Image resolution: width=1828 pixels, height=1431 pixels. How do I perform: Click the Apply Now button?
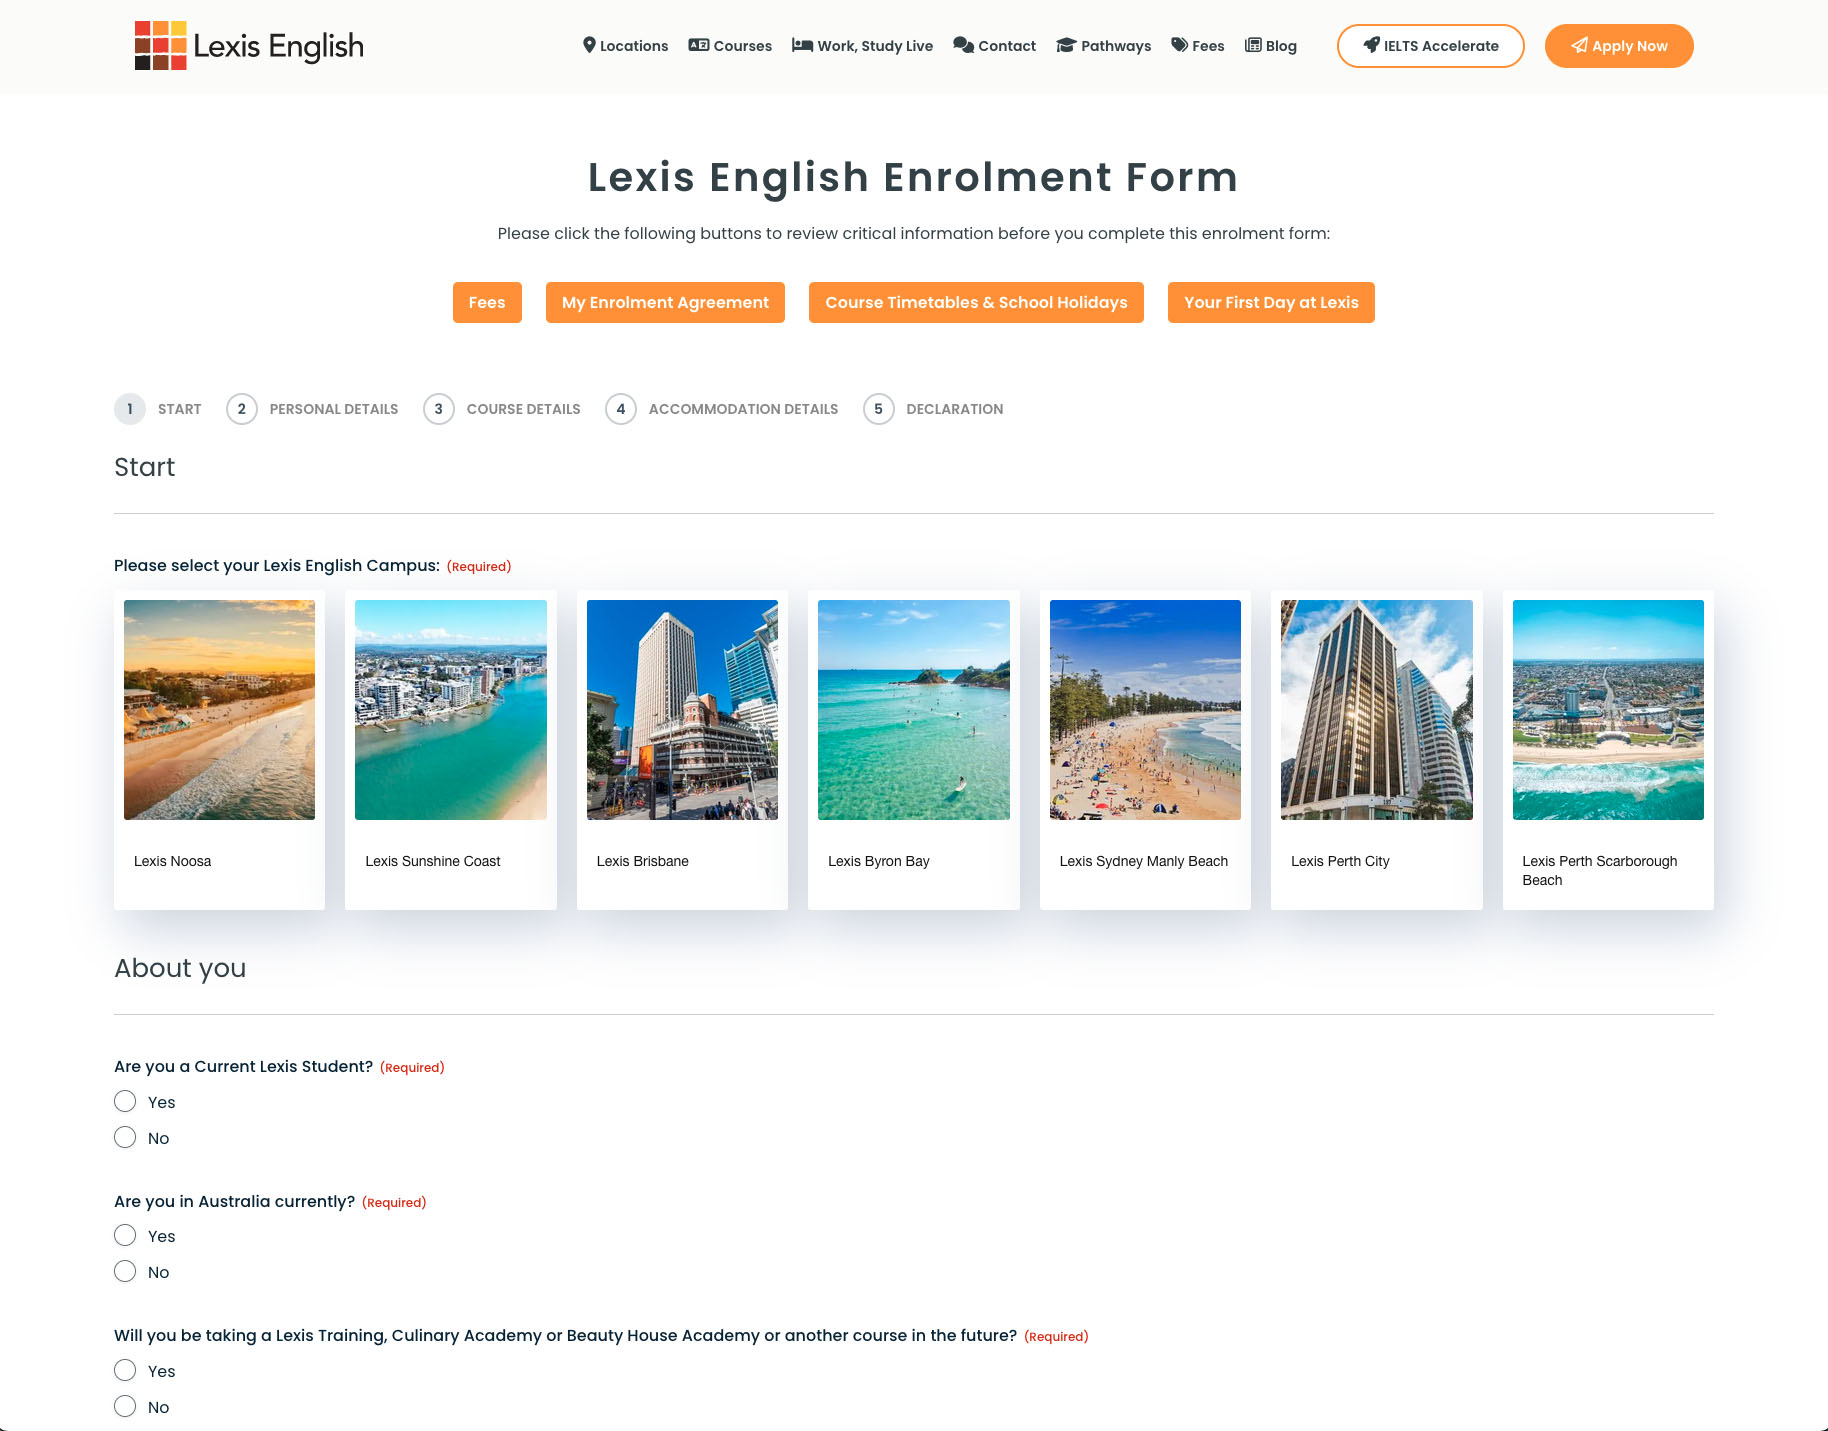tap(1618, 45)
